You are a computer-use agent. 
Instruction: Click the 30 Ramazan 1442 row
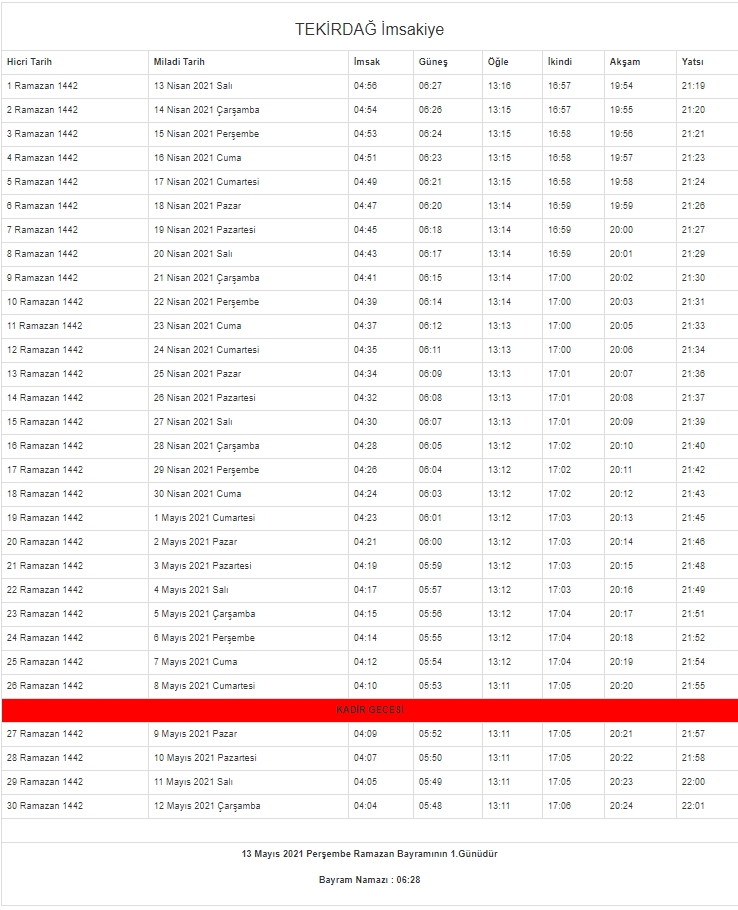44,806
